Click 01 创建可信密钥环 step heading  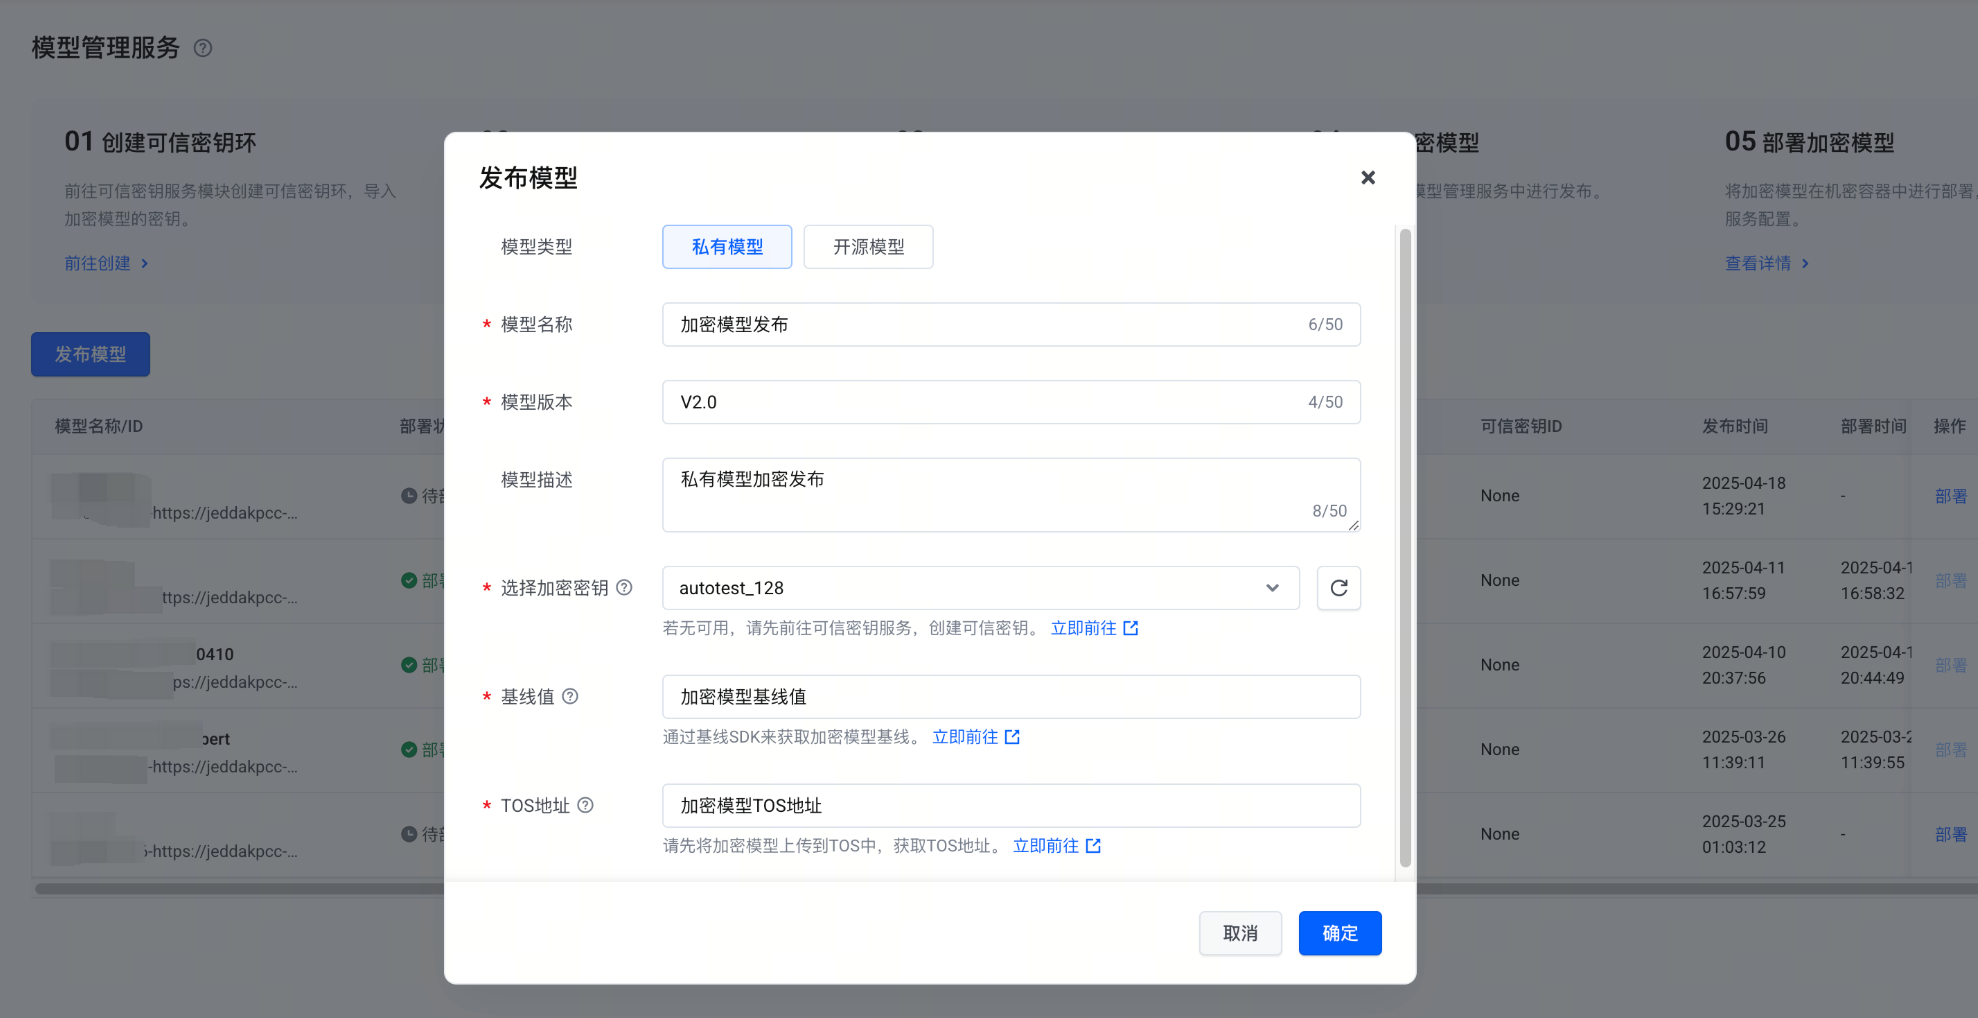[160, 142]
